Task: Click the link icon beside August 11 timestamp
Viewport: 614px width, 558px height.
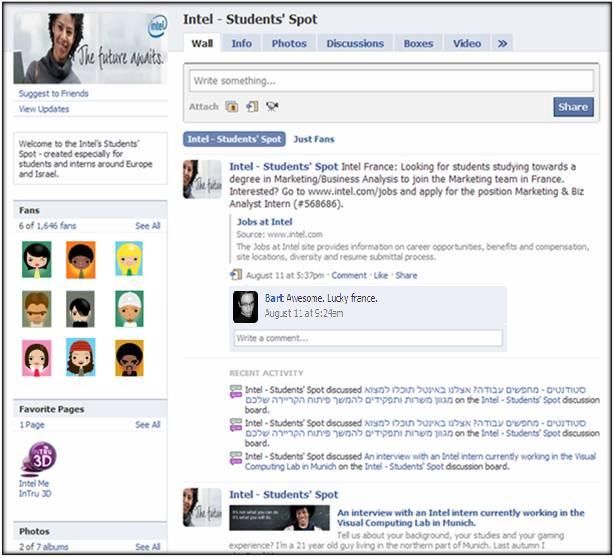Action: click(x=236, y=275)
